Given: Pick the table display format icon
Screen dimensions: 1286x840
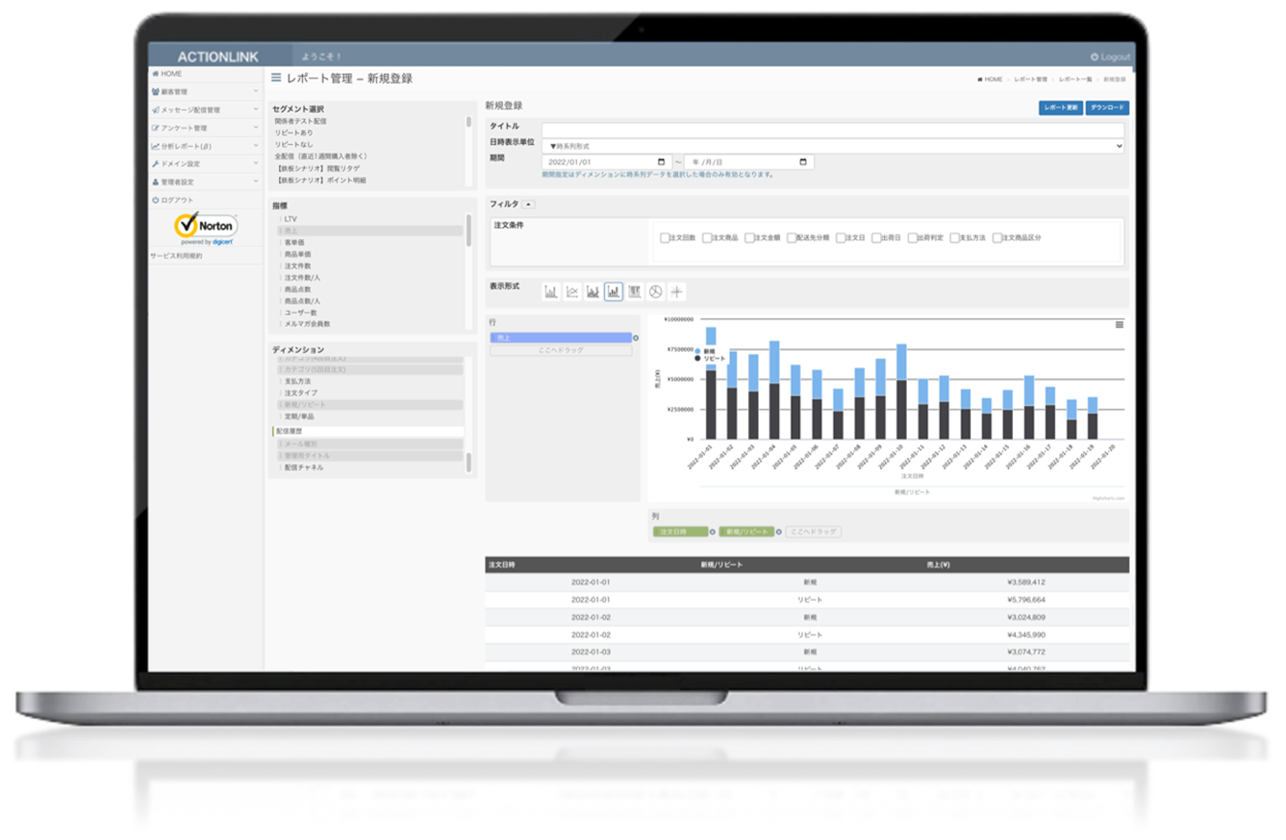Looking at the screenshot, I should [634, 292].
